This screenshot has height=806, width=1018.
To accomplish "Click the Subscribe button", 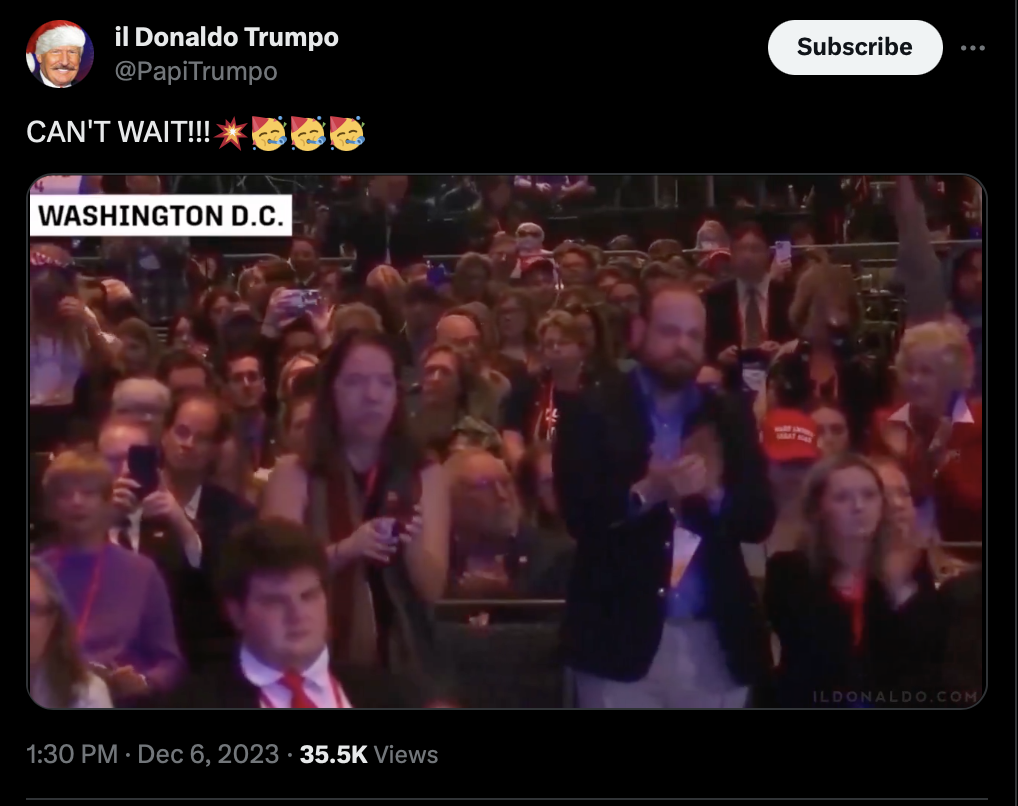I will click(854, 47).
